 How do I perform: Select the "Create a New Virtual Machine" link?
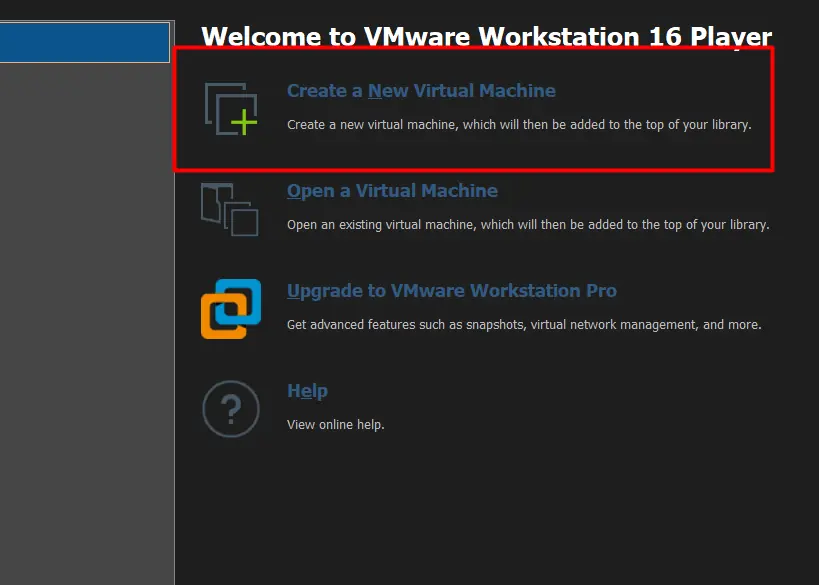(421, 91)
